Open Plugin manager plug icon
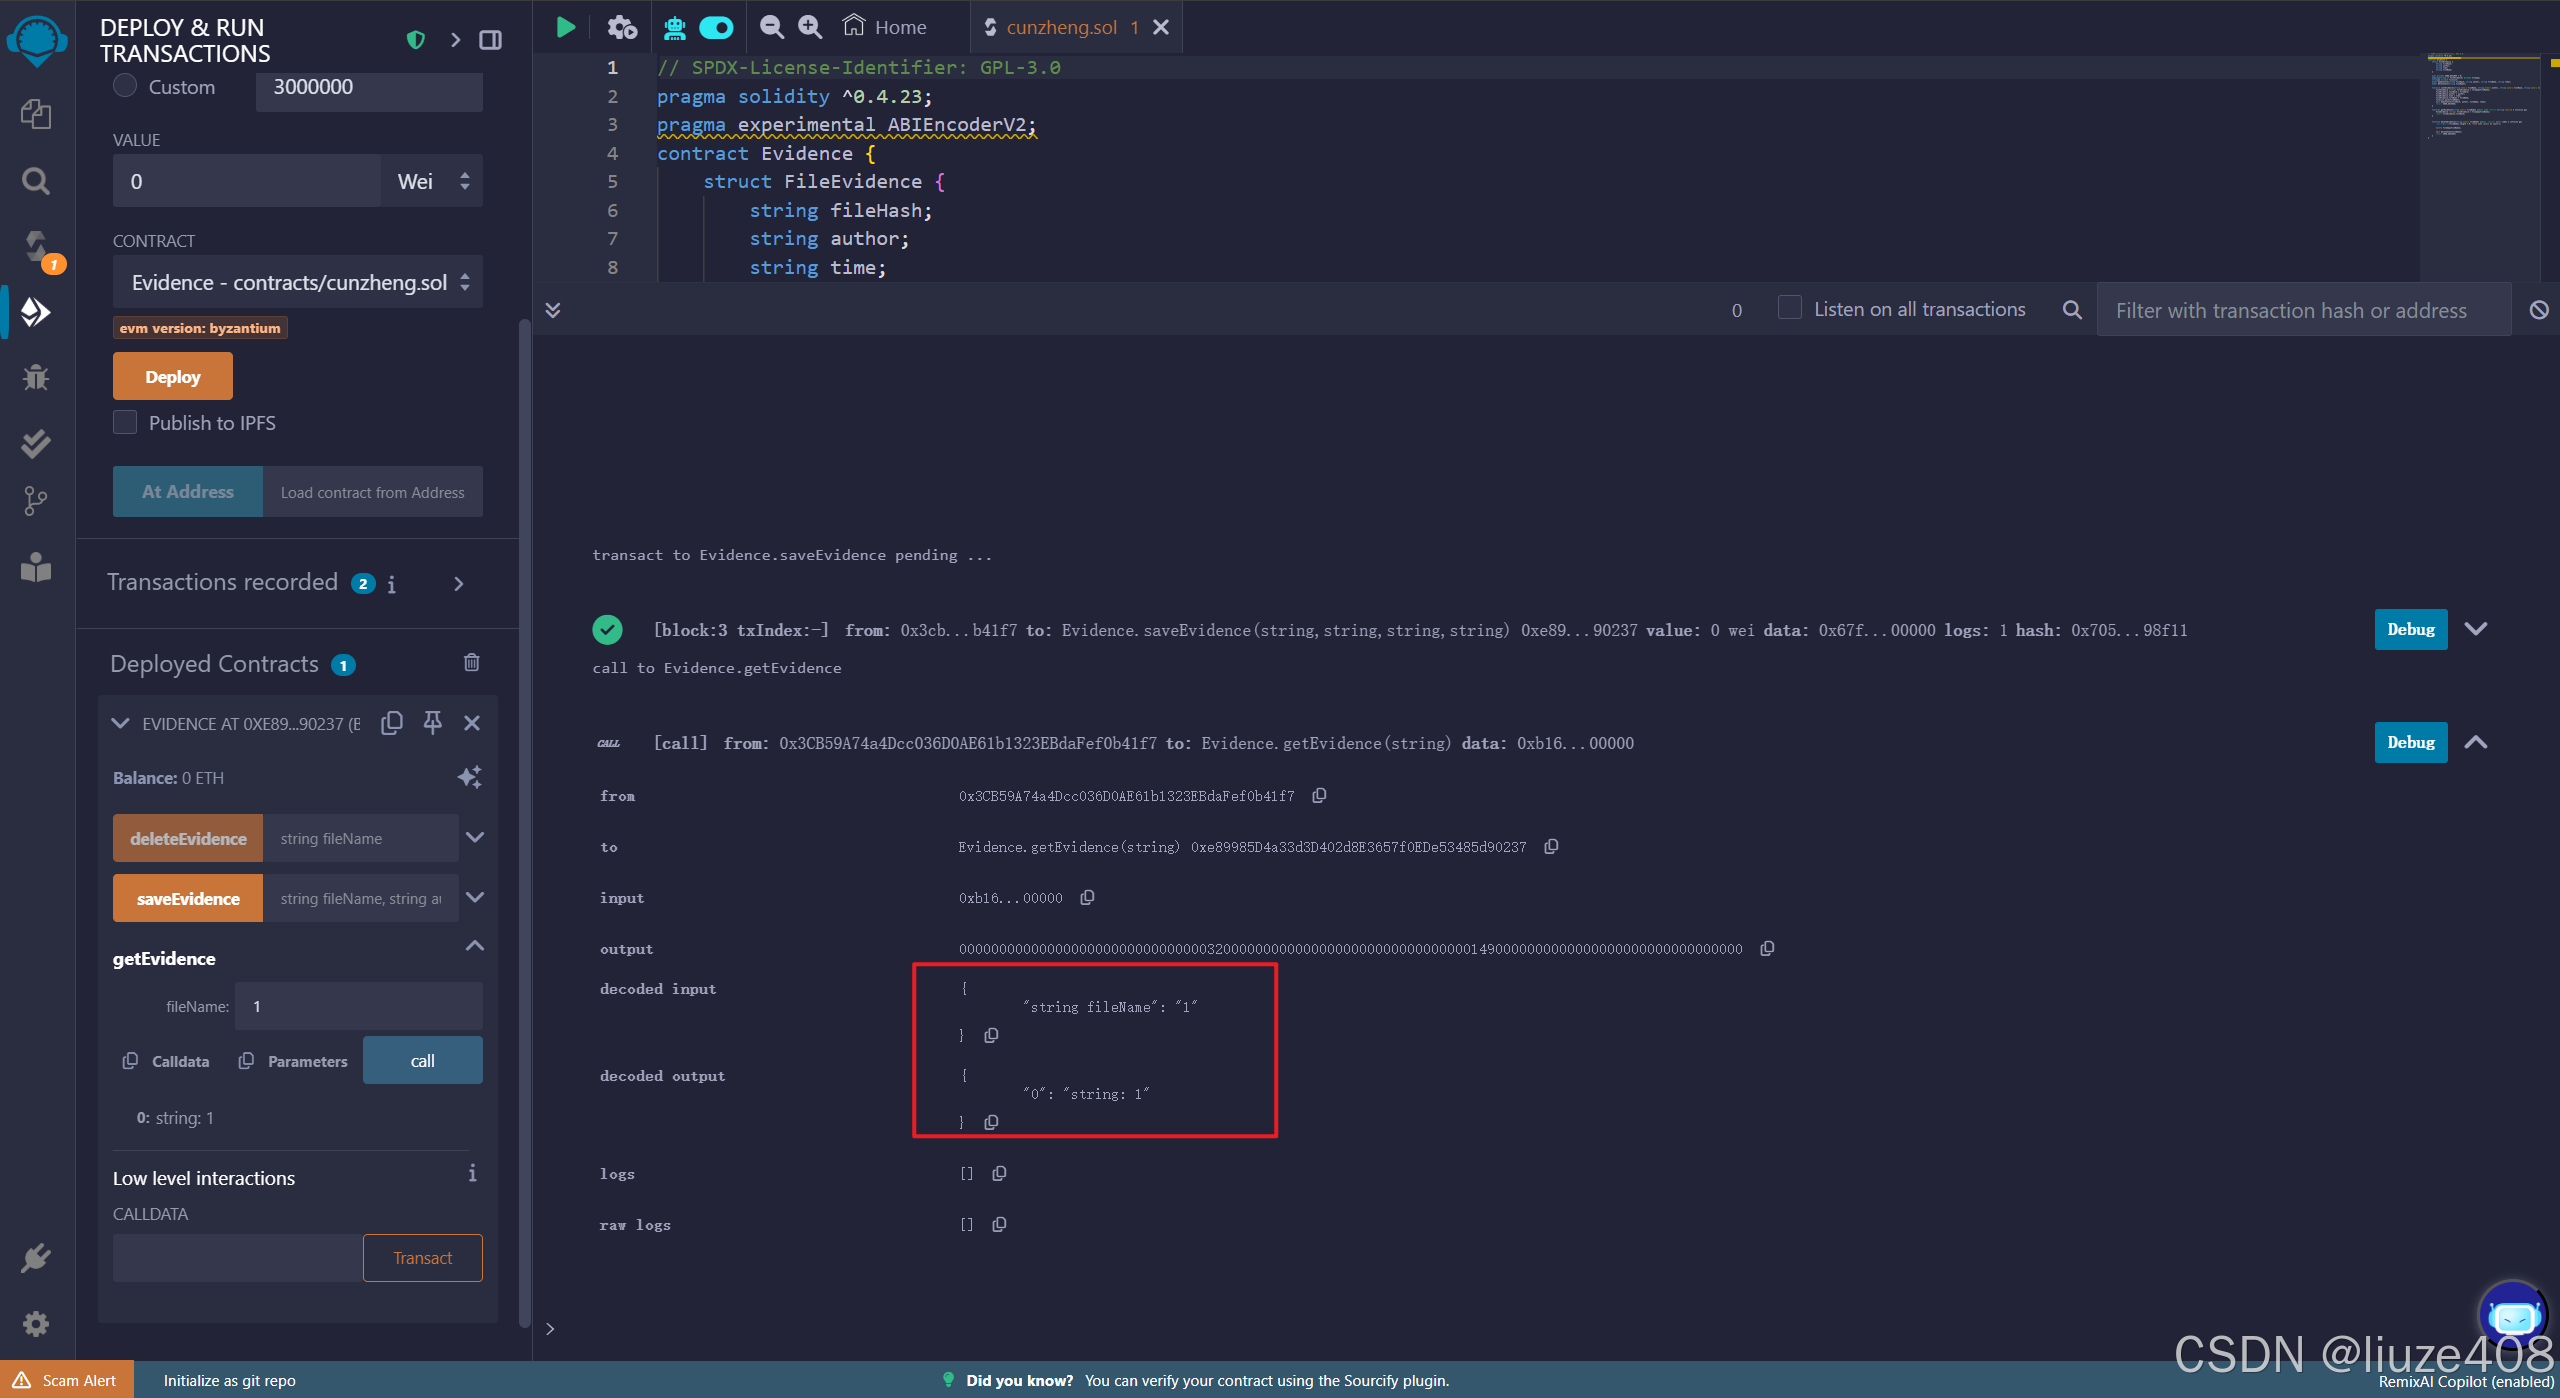Screen dimensions: 2560x1398 point(36,1258)
